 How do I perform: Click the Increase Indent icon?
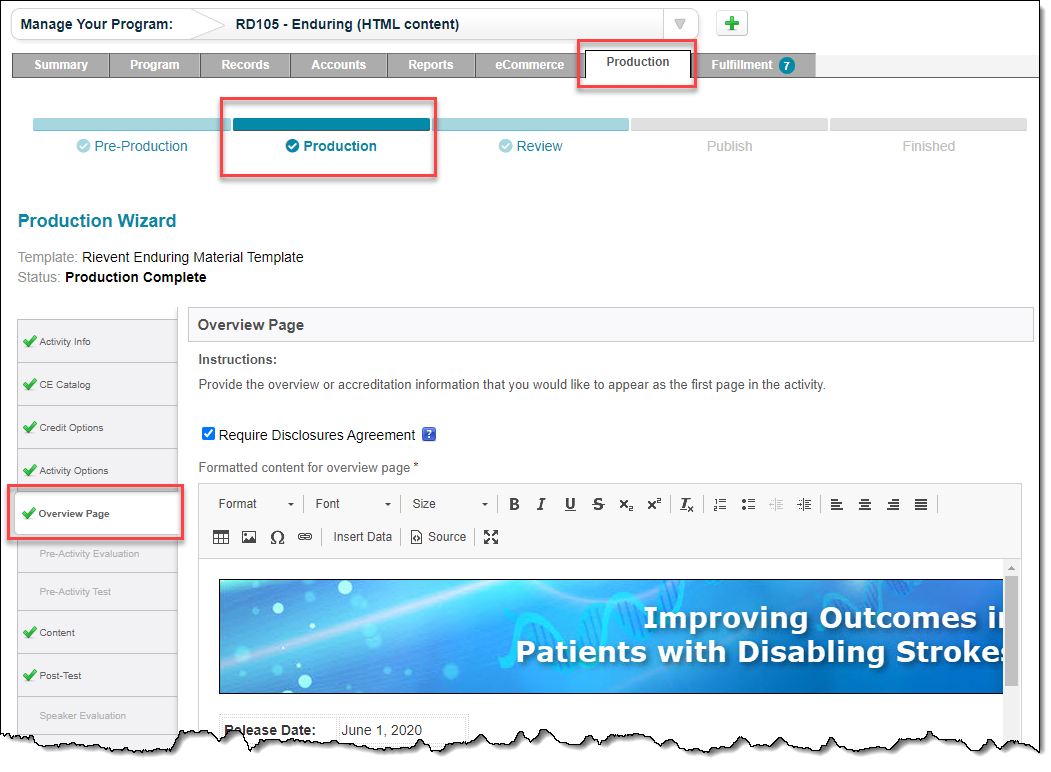click(804, 504)
